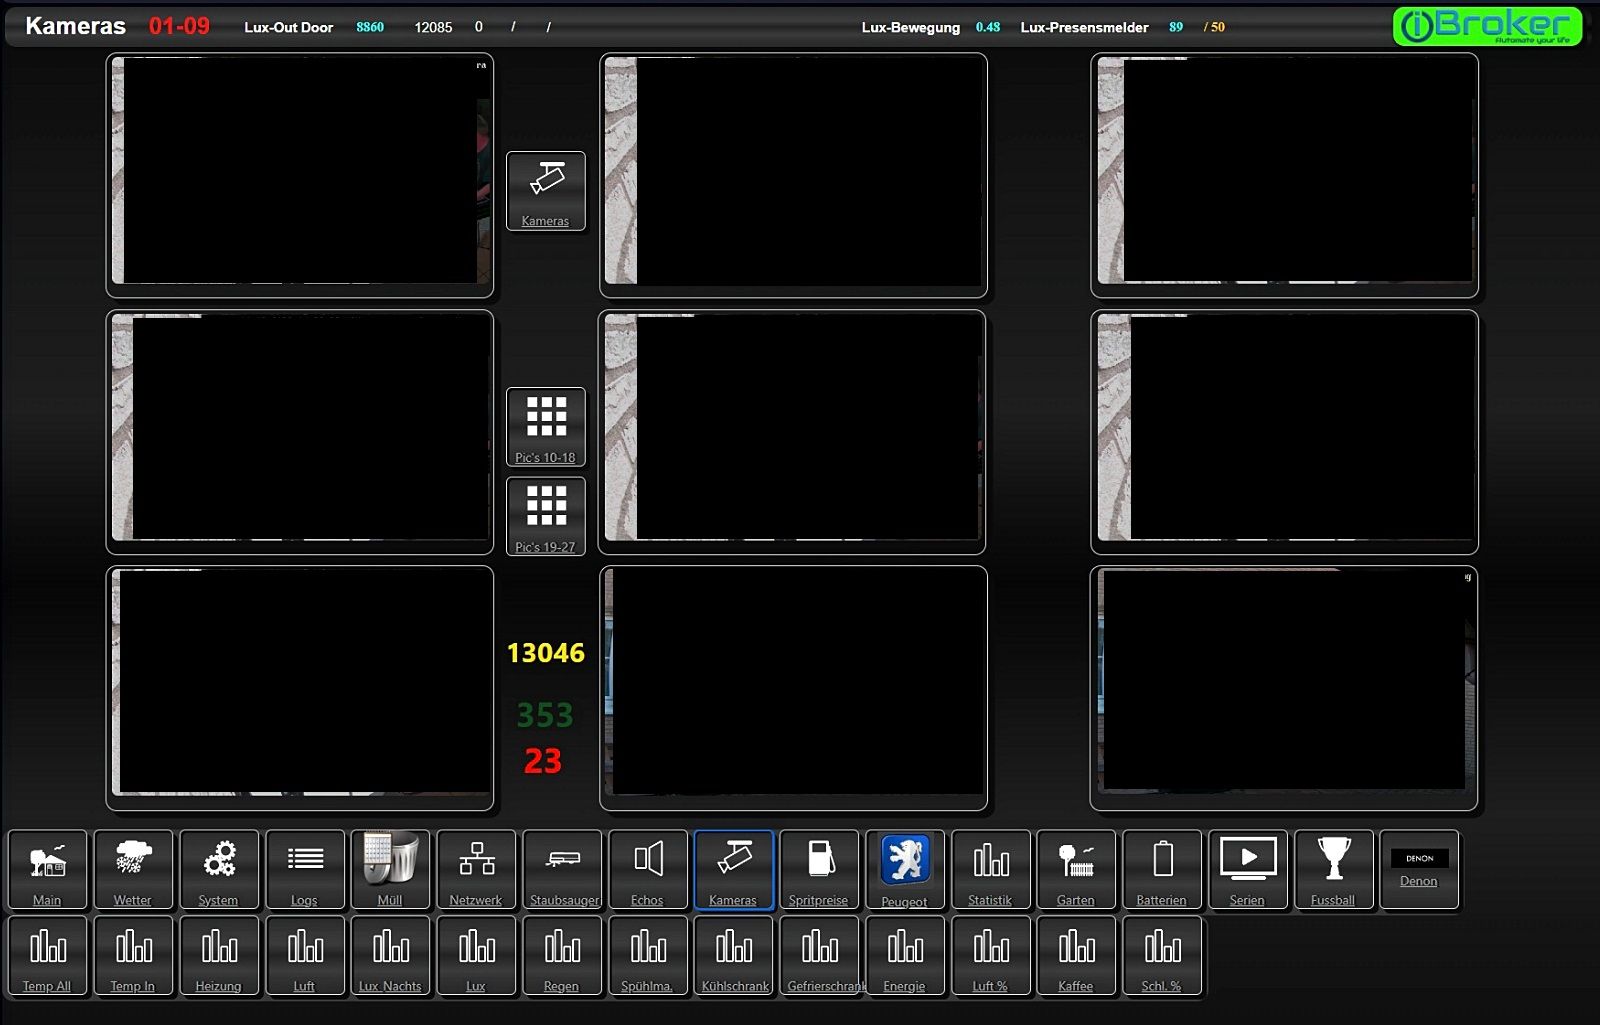This screenshot has width=1600, height=1025.
Task: Open the Spühlma. chart
Action: click(x=648, y=956)
